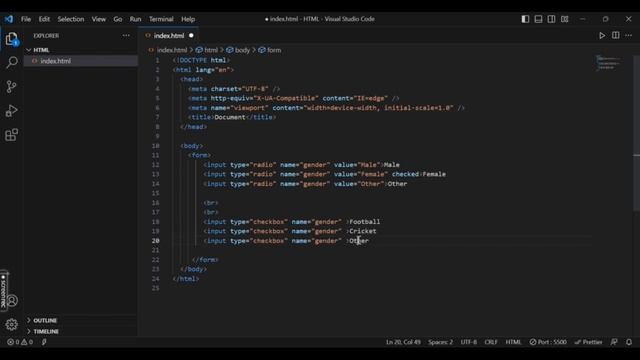
Task: Click the editor vertical scrollbar
Action: [x=636, y=133]
